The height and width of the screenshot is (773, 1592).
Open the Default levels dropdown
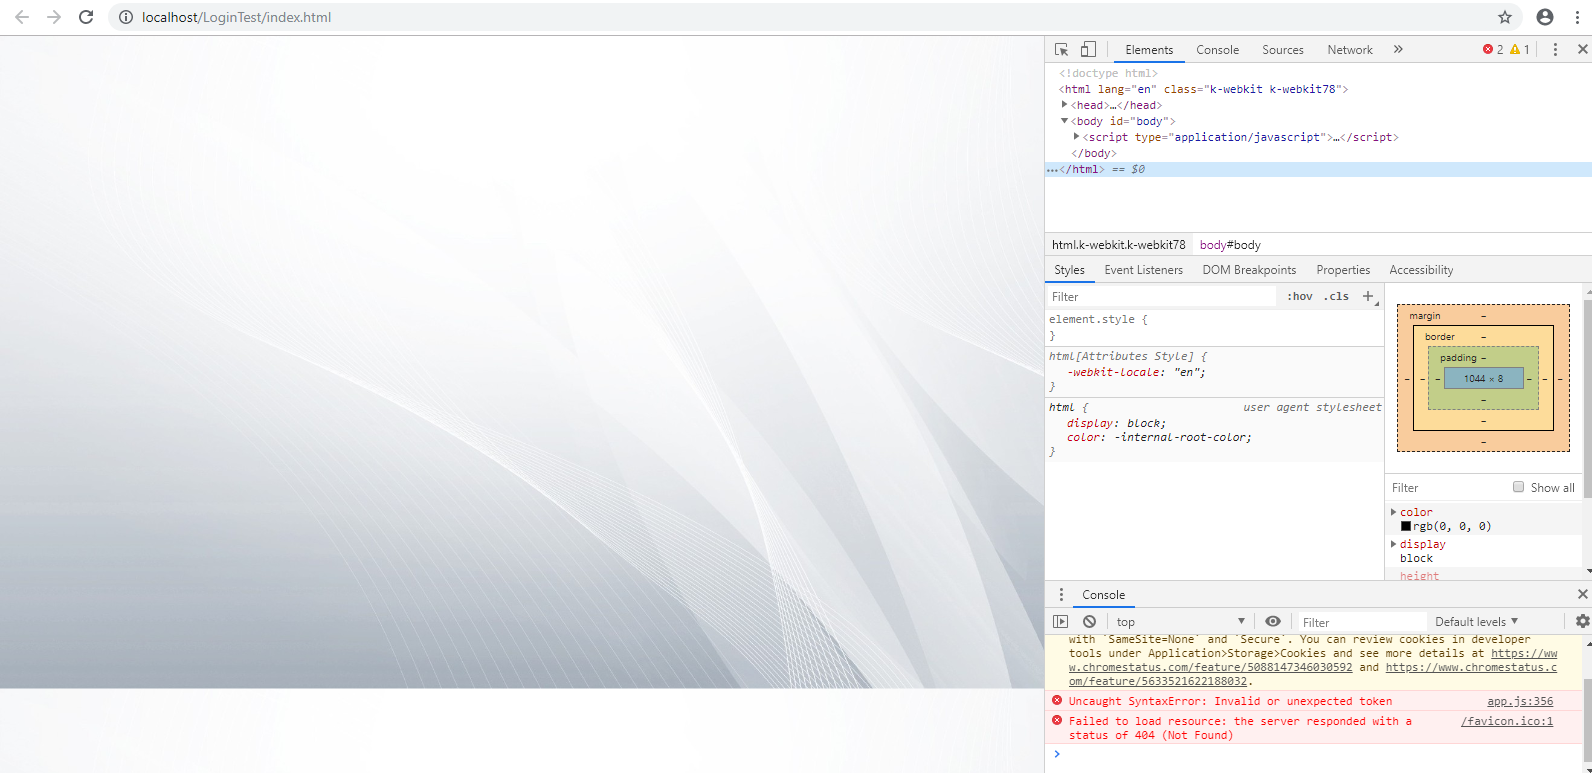click(x=1476, y=622)
